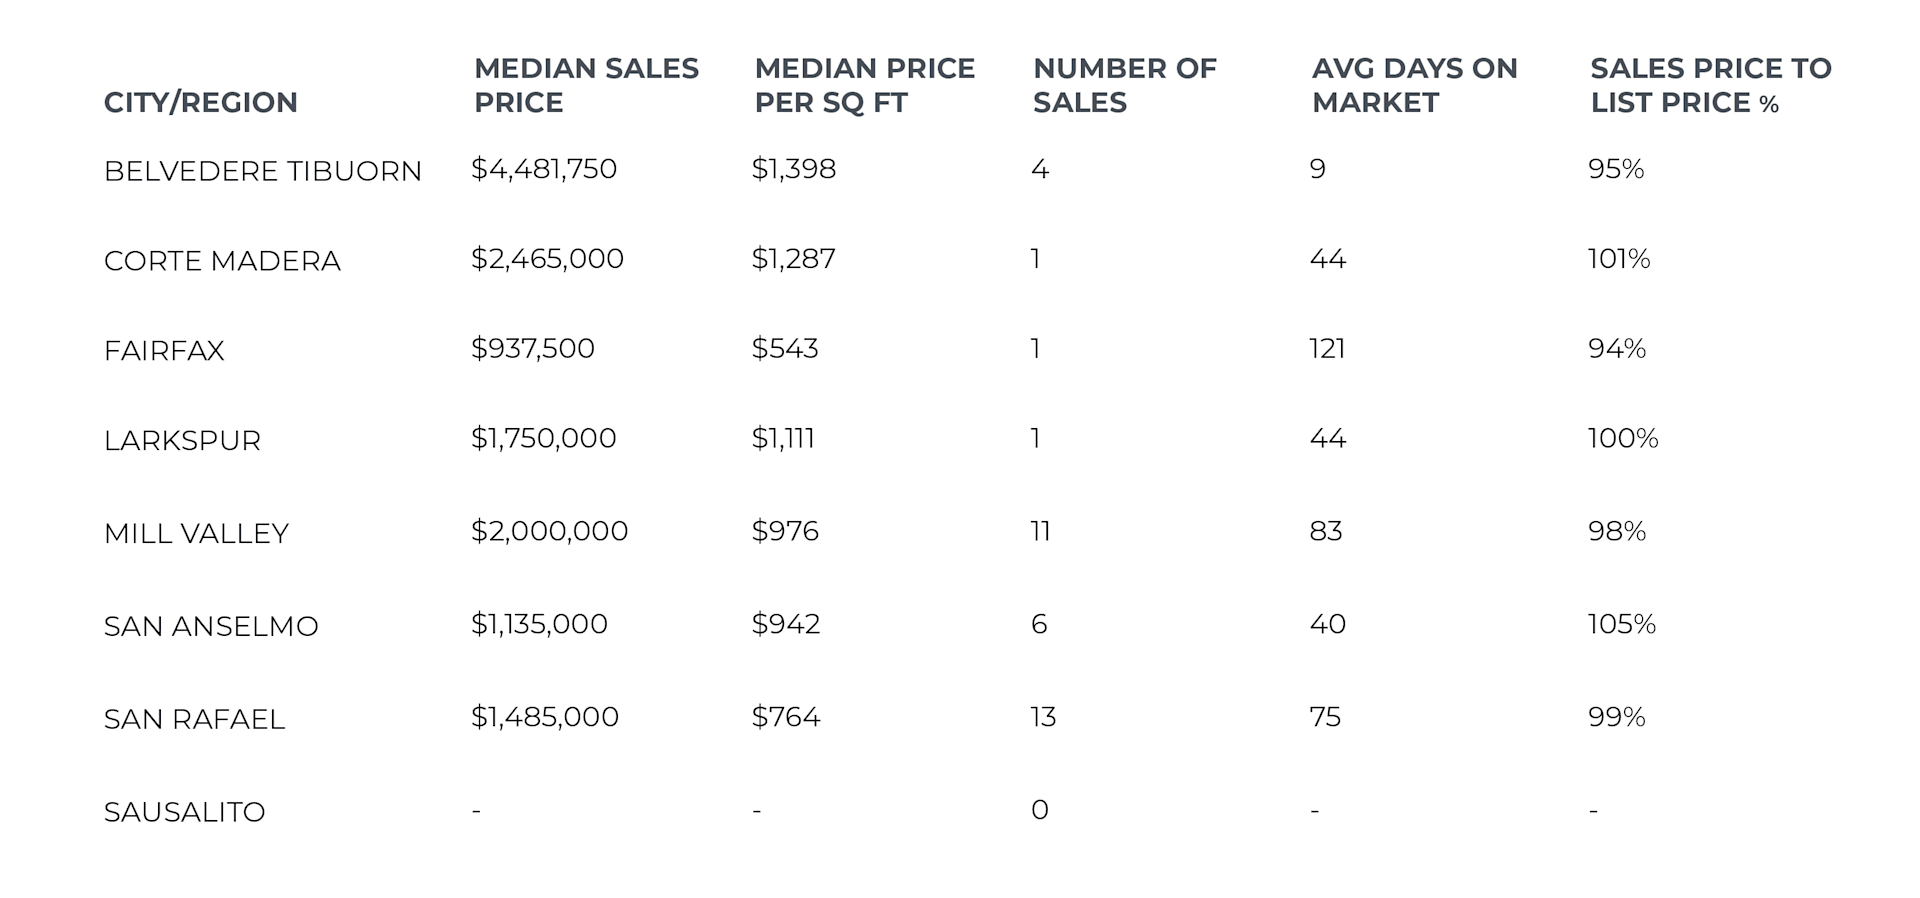Click the CITY/REGION column header
This screenshot has width=1920, height=898.
pyautogui.click(x=200, y=102)
